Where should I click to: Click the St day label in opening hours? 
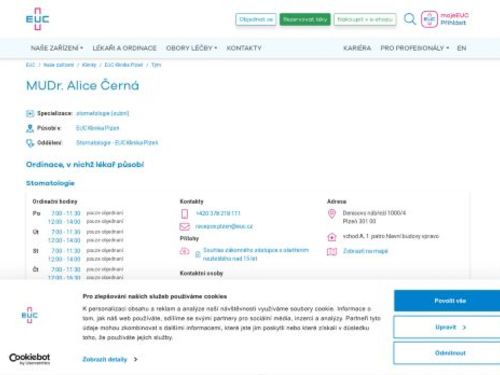pos(36,251)
